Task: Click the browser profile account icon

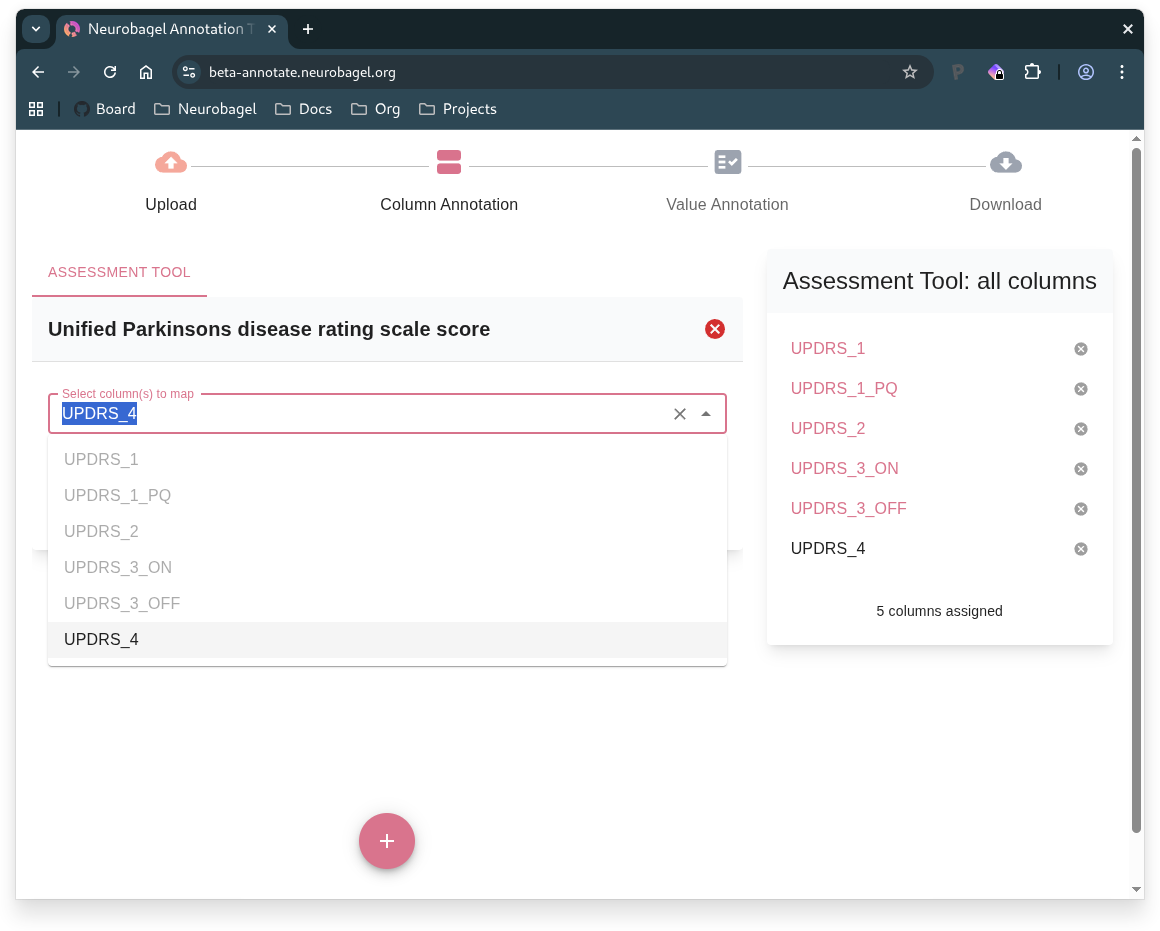Action: click(1086, 72)
